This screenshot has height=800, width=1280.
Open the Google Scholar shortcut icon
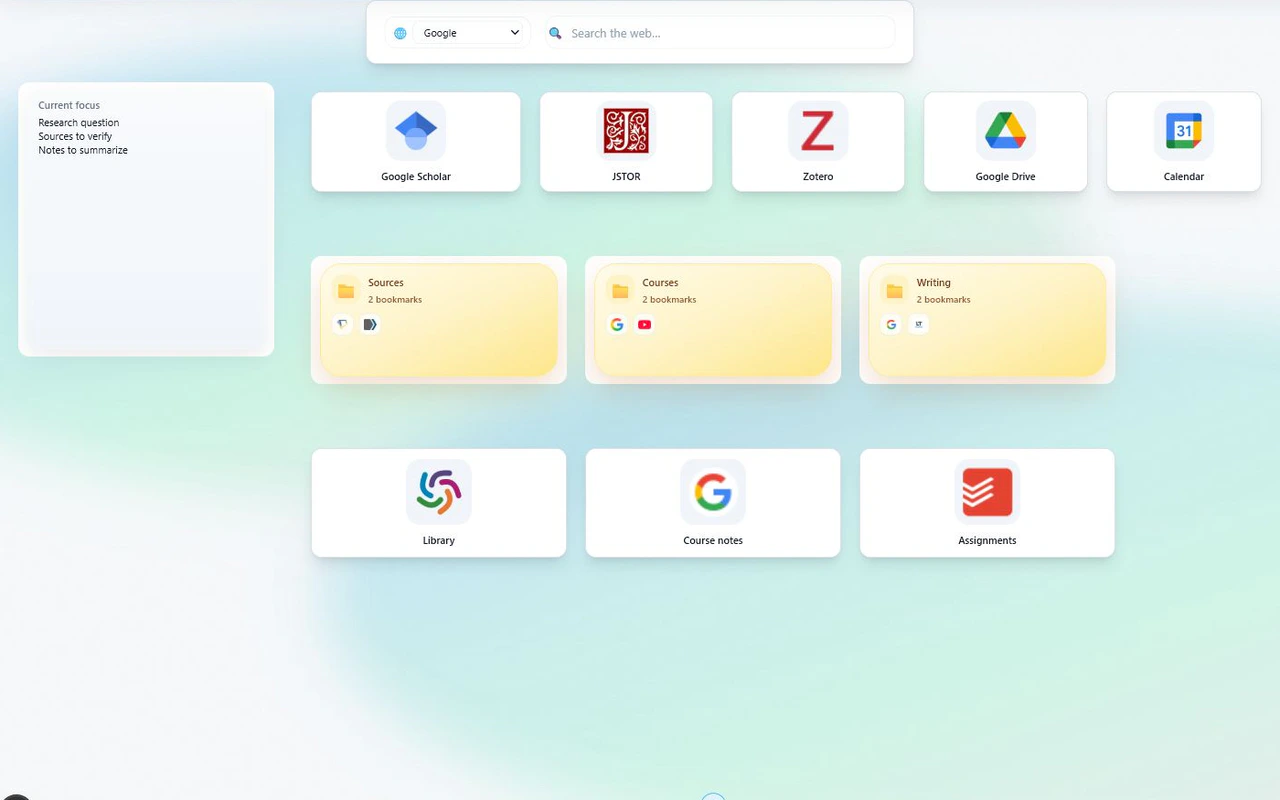pos(416,131)
